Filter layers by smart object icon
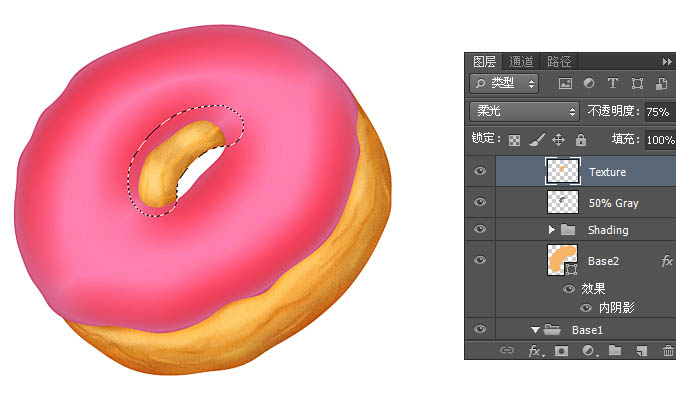This screenshot has width=676, height=410. (661, 83)
